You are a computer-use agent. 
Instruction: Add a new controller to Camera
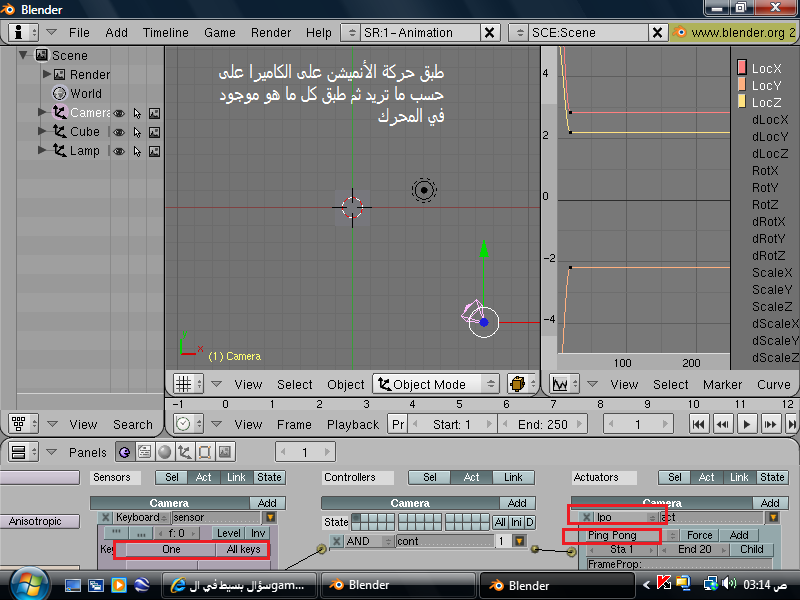pyautogui.click(x=517, y=503)
